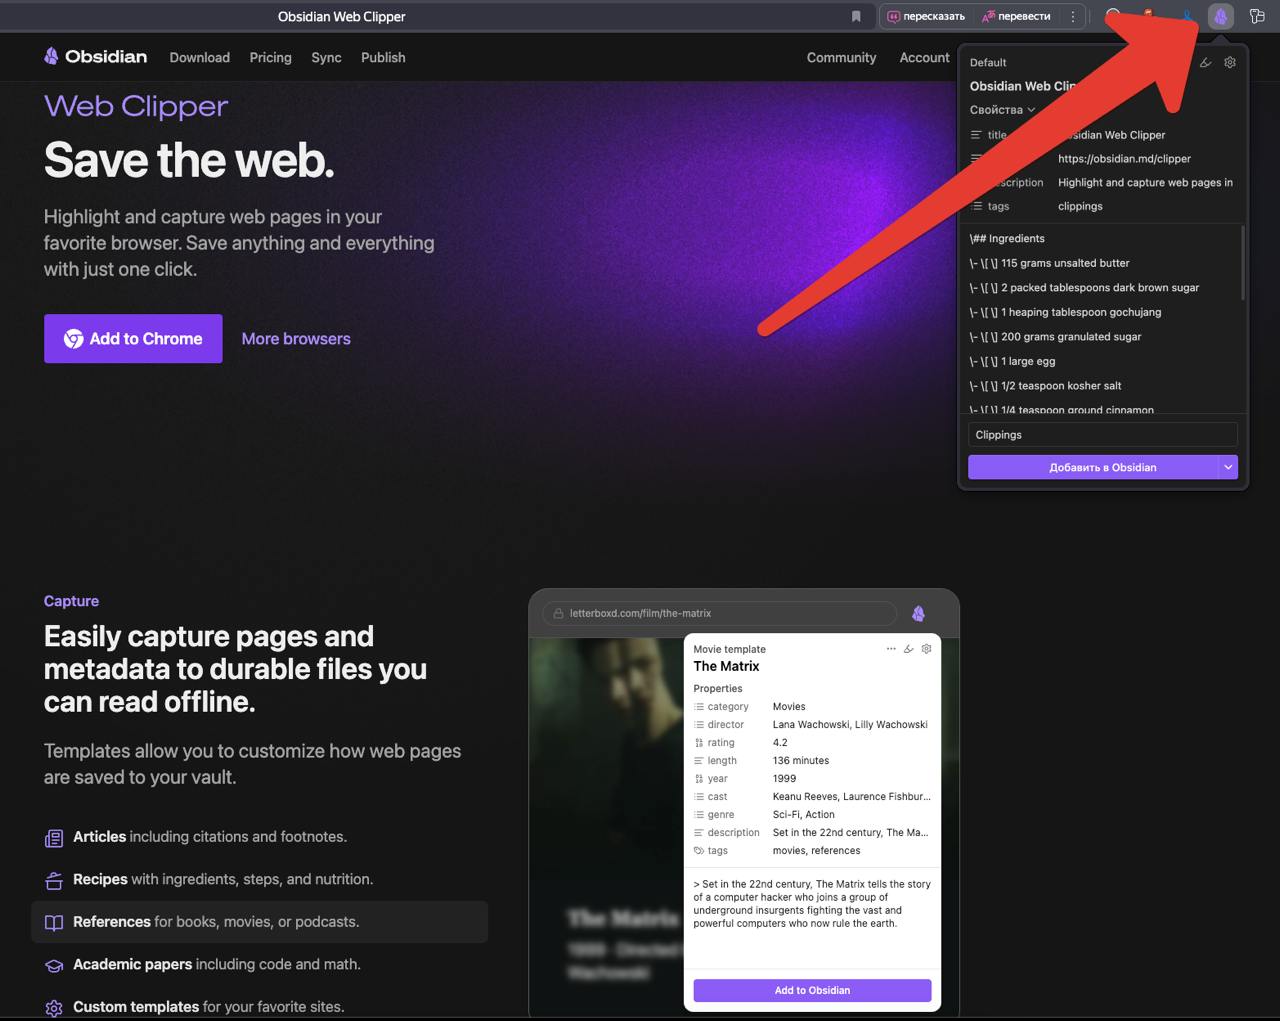Click the перевести translate button
The height and width of the screenshot is (1021, 1280).
[x=1016, y=16]
